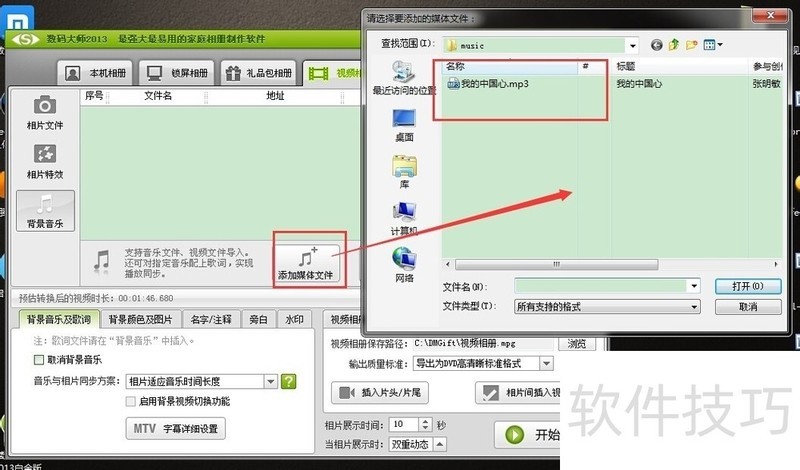800x470 pixels.
Task: Click 相片间插入视频 button
Action: click(x=518, y=392)
